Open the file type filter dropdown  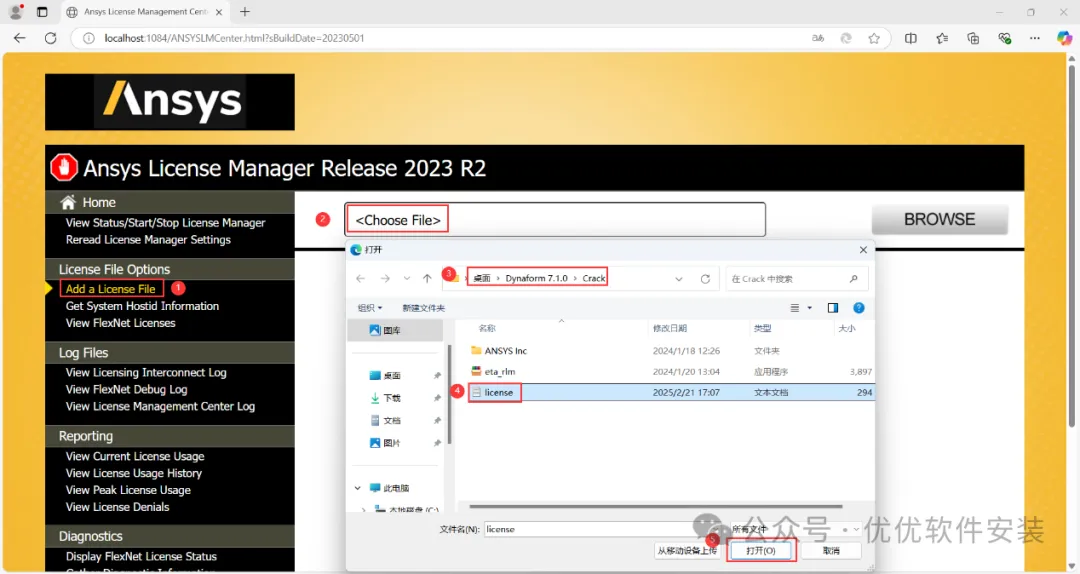[795, 529]
